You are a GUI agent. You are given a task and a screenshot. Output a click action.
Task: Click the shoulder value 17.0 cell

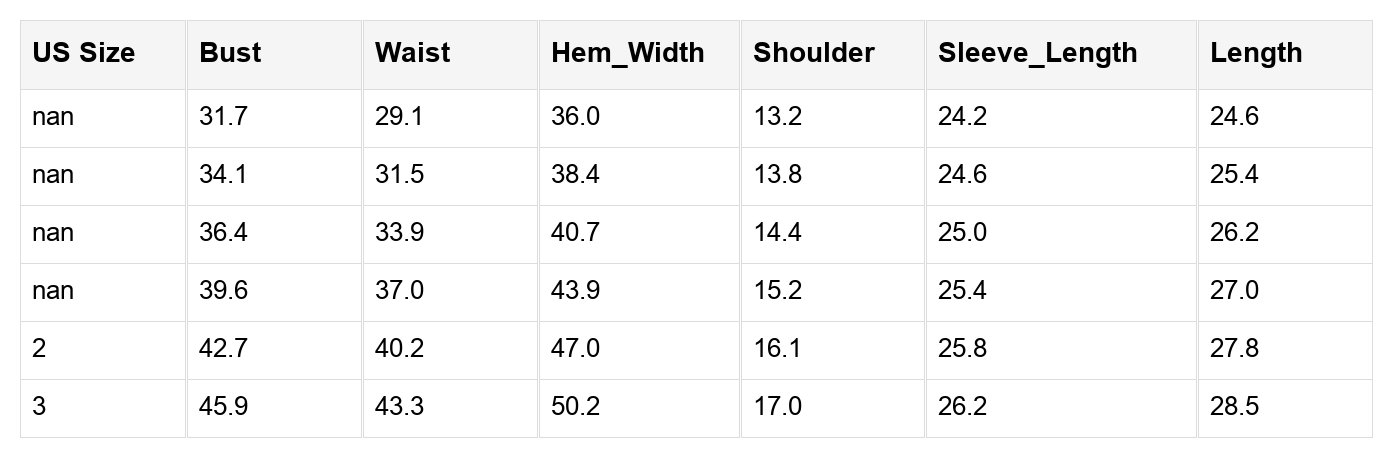pyautogui.click(x=777, y=407)
